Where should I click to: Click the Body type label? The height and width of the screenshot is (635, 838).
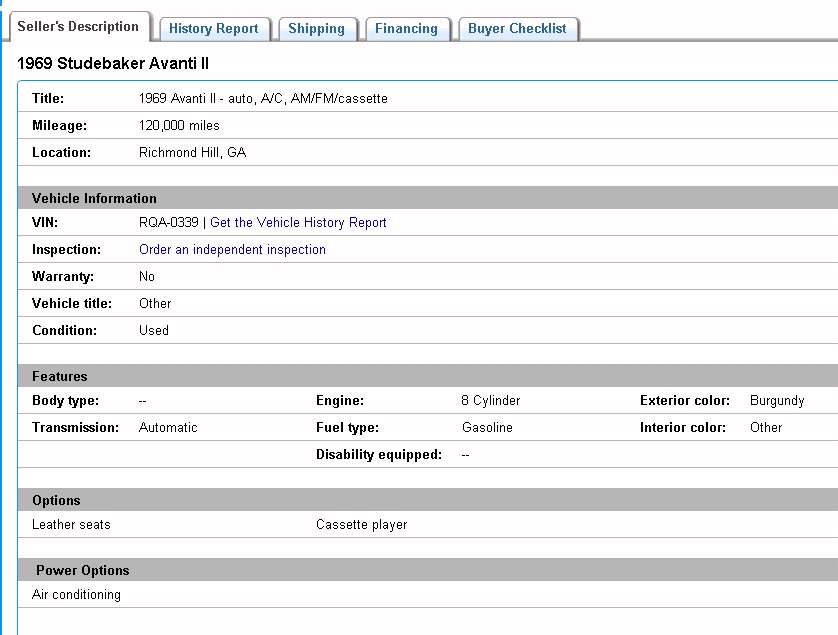(65, 400)
